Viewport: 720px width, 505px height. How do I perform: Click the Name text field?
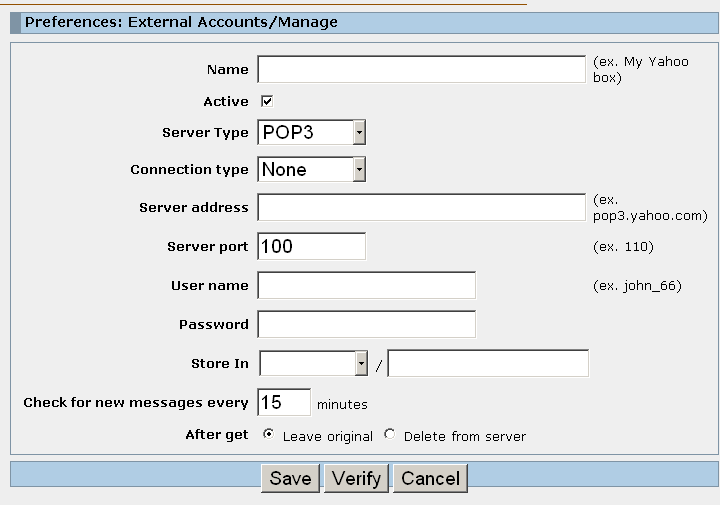422,69
